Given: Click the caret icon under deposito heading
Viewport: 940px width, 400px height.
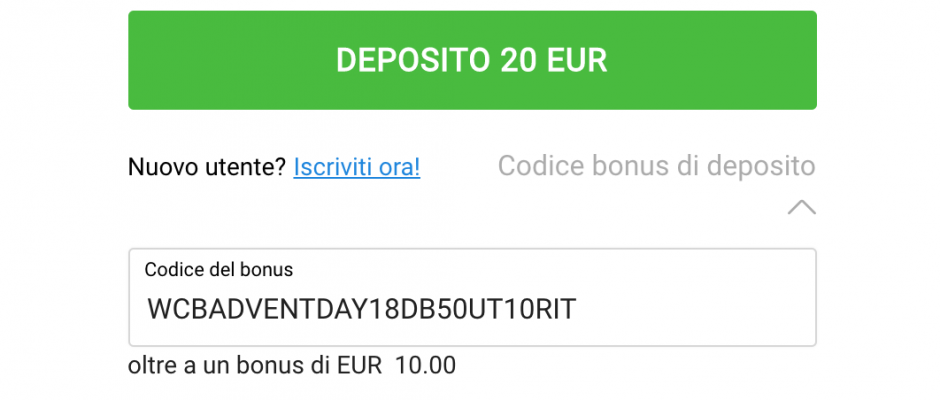Looking at the screenshot, I should pos(802,207).
